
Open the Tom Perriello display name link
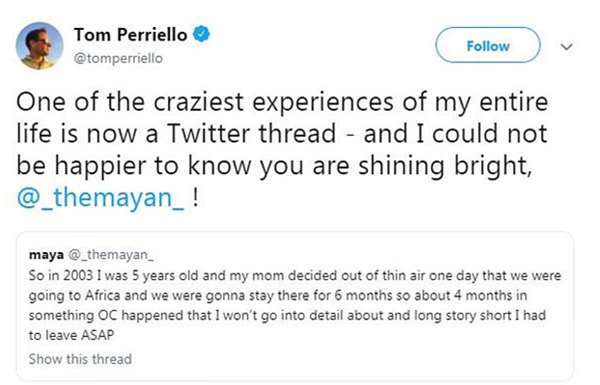click(x=130, y=35)
